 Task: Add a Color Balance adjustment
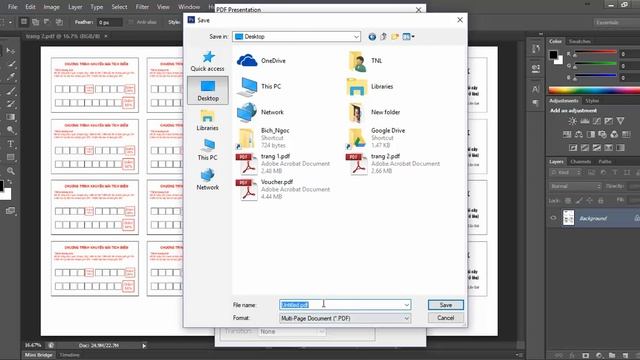[579, 134]
